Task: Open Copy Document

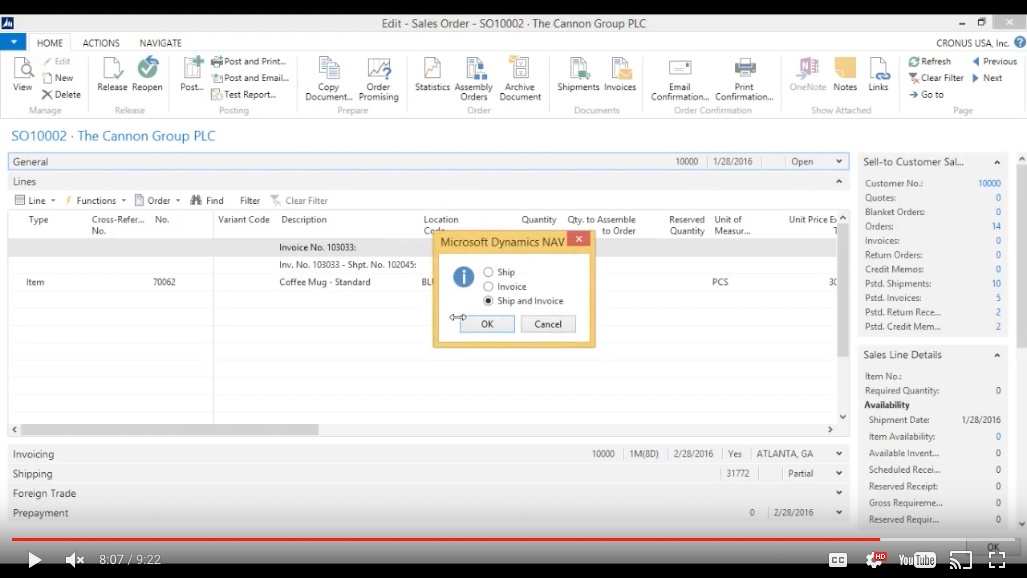Action: click(329, 79)
